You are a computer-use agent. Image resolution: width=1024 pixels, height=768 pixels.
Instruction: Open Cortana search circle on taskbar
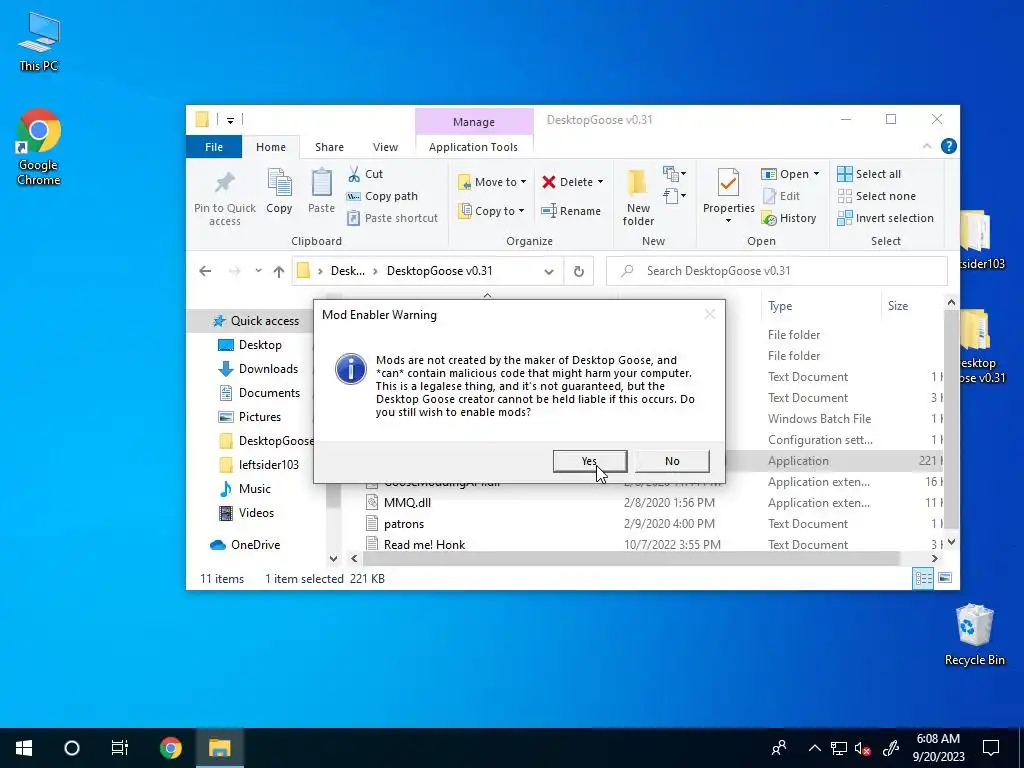[x=72, y=748]
